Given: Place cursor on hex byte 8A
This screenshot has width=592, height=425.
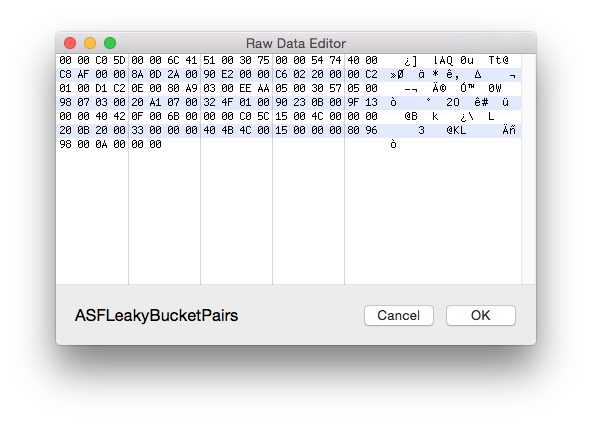Looking at the screenshot, I should click(x=137, y=74).
